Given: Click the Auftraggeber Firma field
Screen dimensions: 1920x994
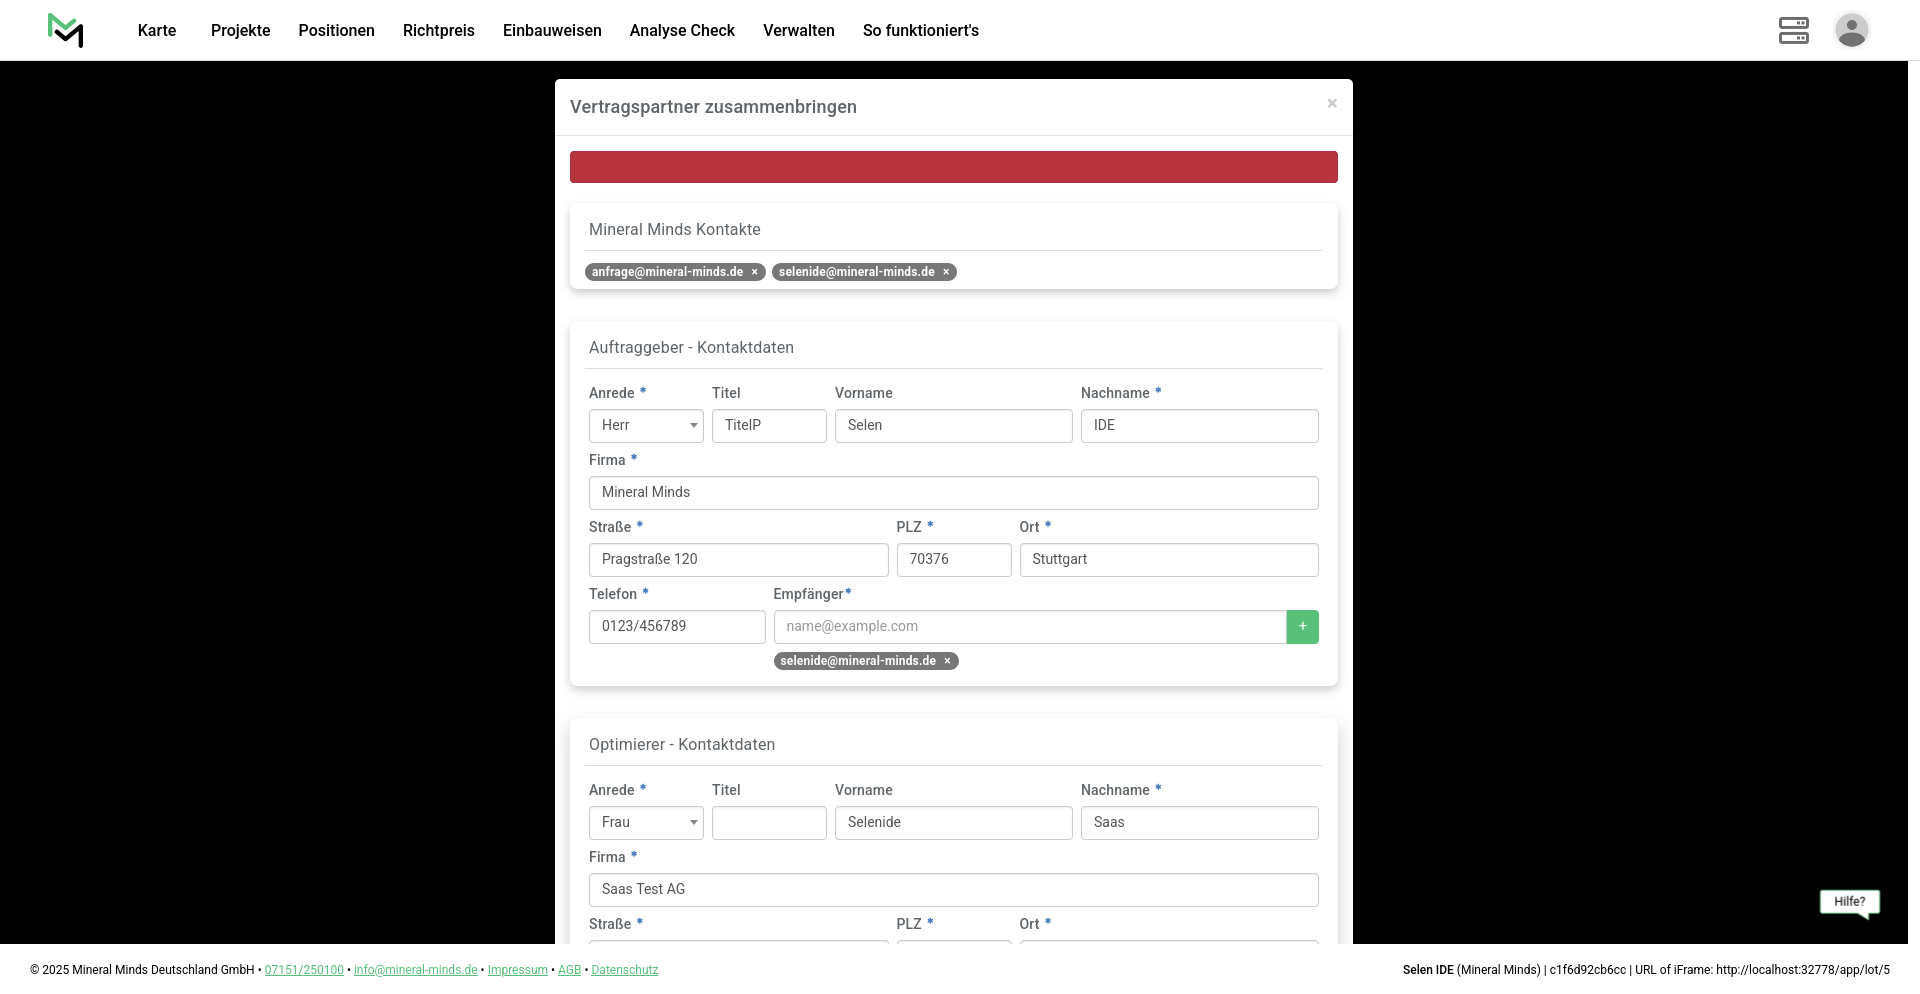Looking at the screenshot, I should coord(953,493).
